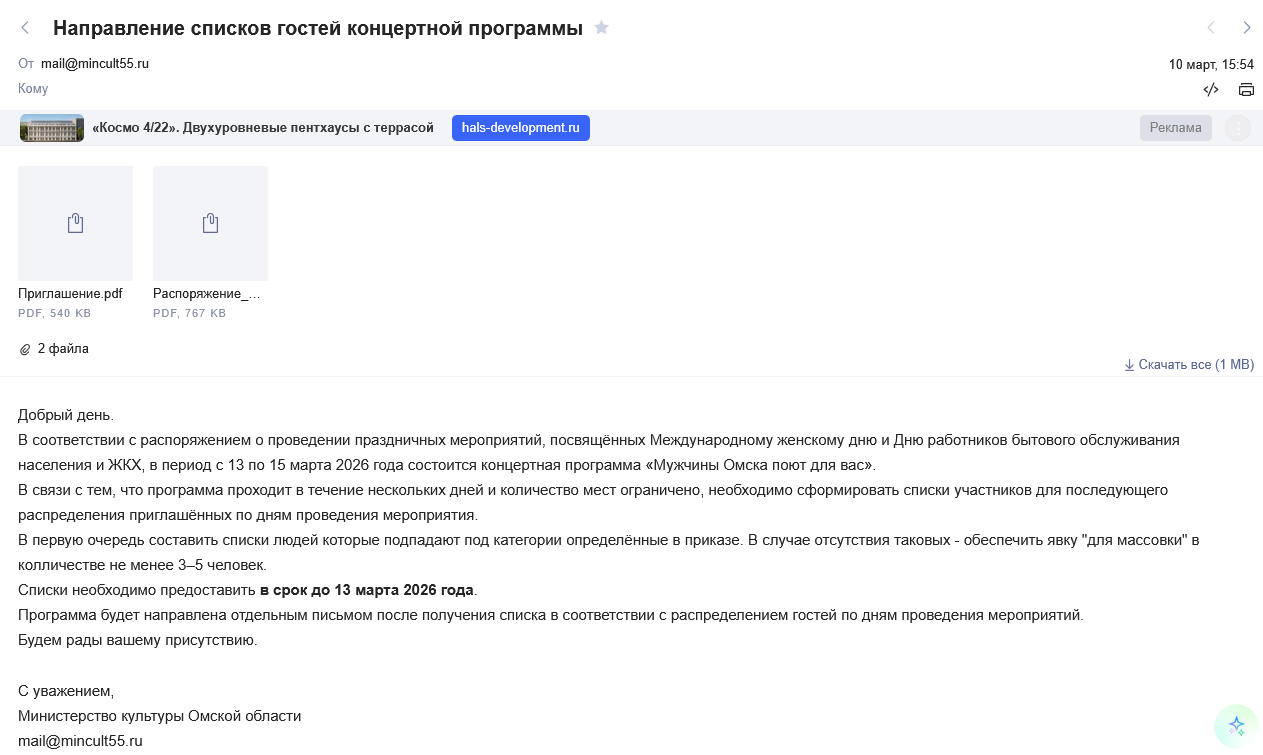1263x755 pixels.
Task: Click the Реклама label button
Action: click(1175, 128)
